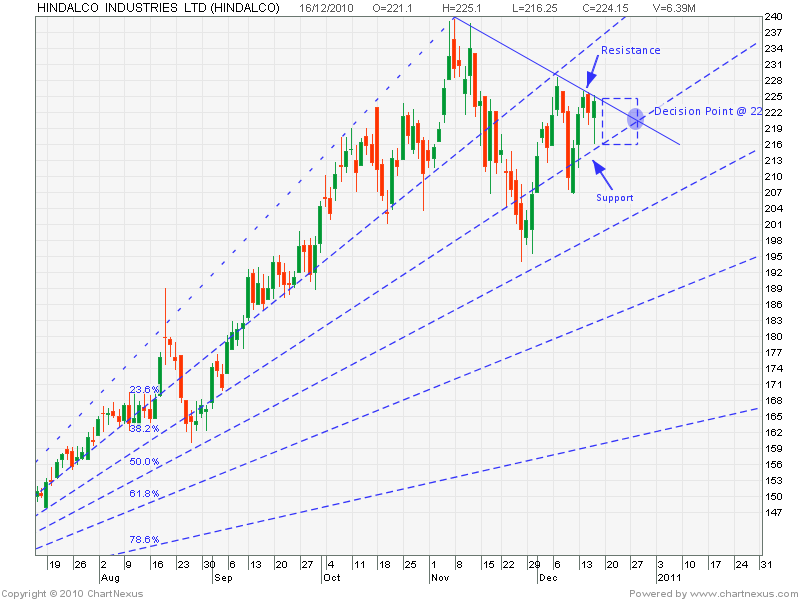Select the low value L=216.25
The height and width of the screenshot is (600, 800).
coord(534,8)
